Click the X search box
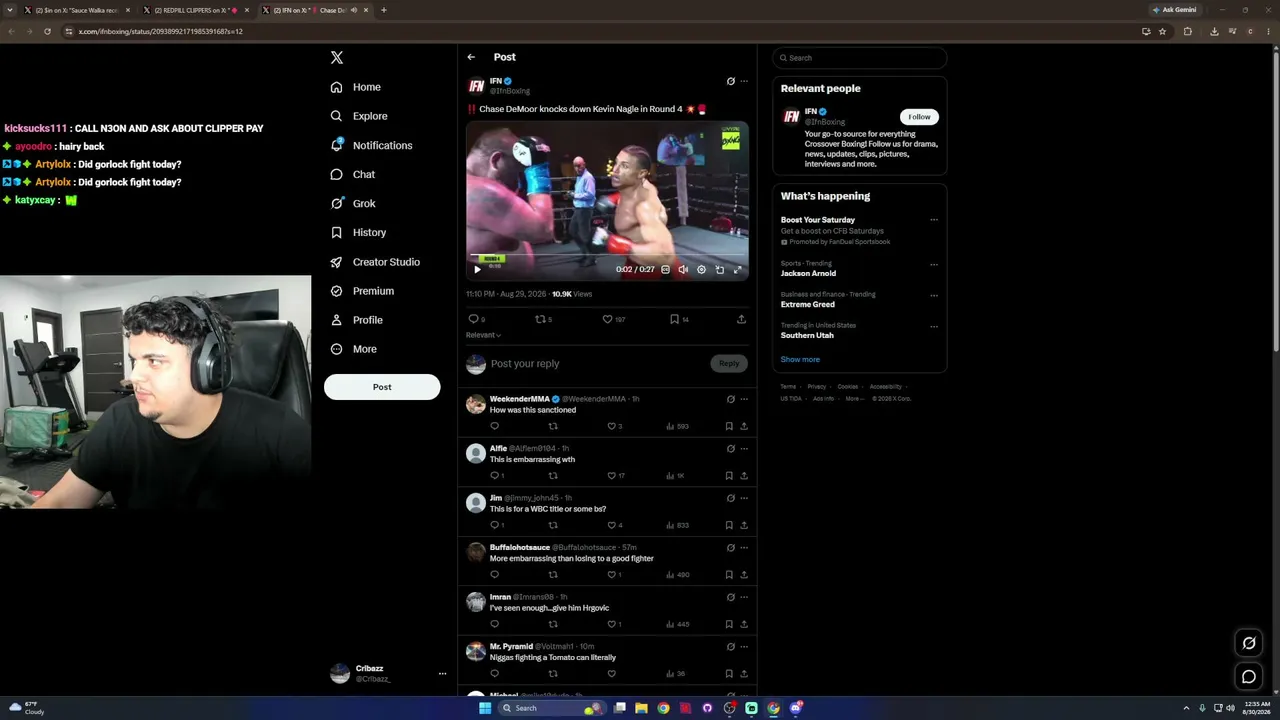1280x720 pixels. 859,58
